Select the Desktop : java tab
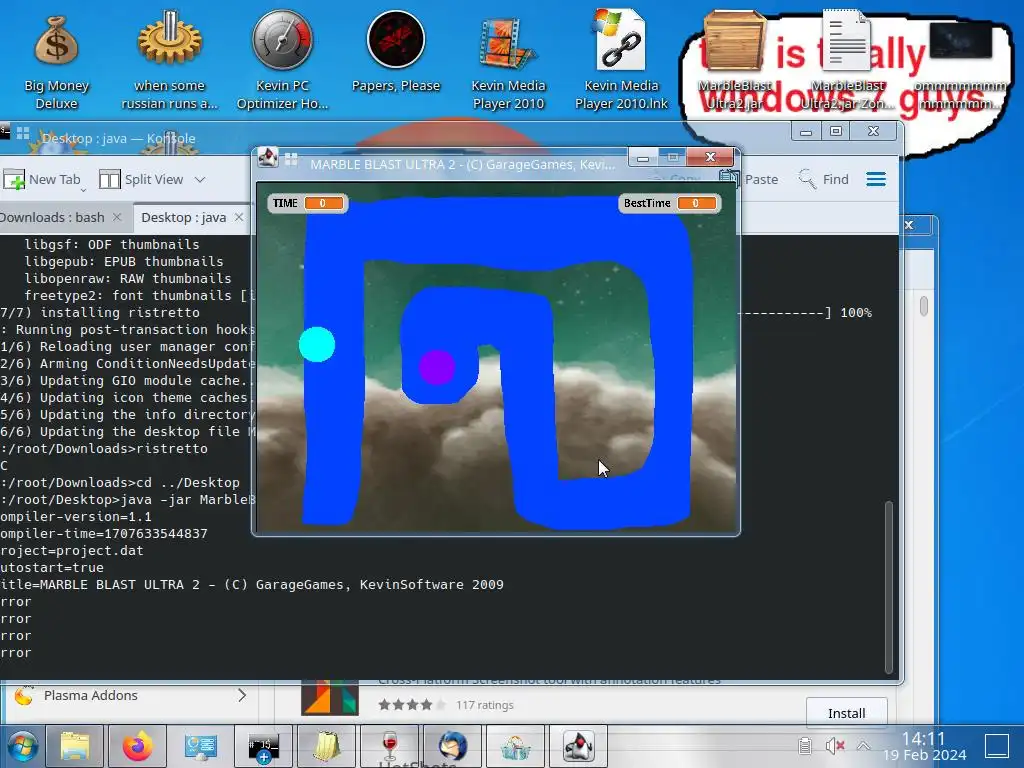The image size is (1024, 768). point(184,217)
